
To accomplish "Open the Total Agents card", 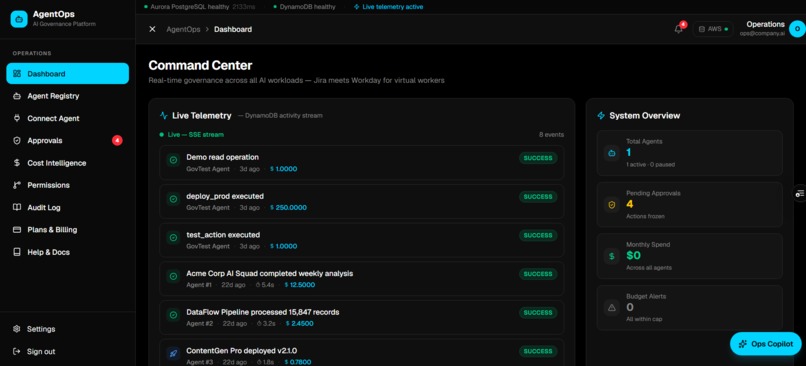I will (x=690, y=153).
